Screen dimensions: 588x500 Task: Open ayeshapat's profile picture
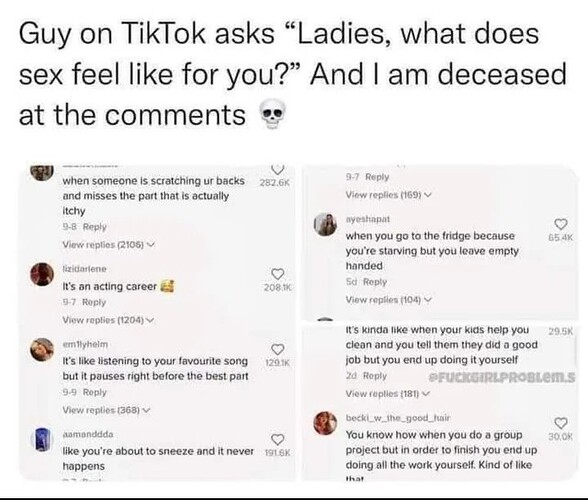click(x=325, y=224)
